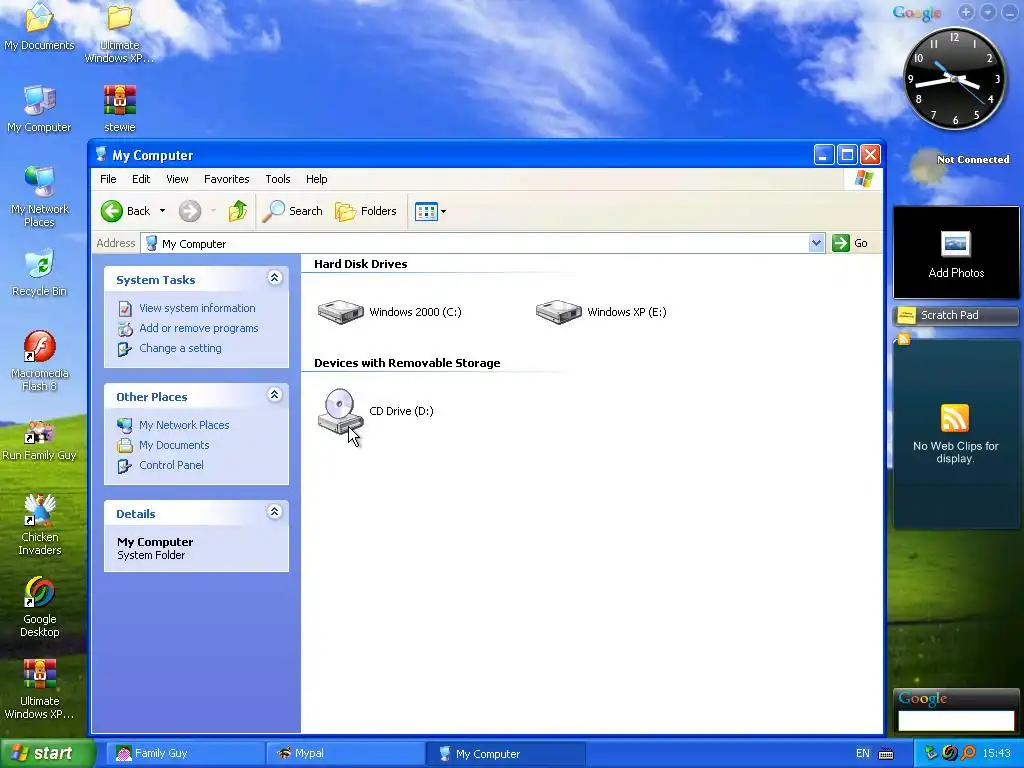This screenshot has height=768, width=1024.
Task: Open the Tools menu
Action: point(278,179)
